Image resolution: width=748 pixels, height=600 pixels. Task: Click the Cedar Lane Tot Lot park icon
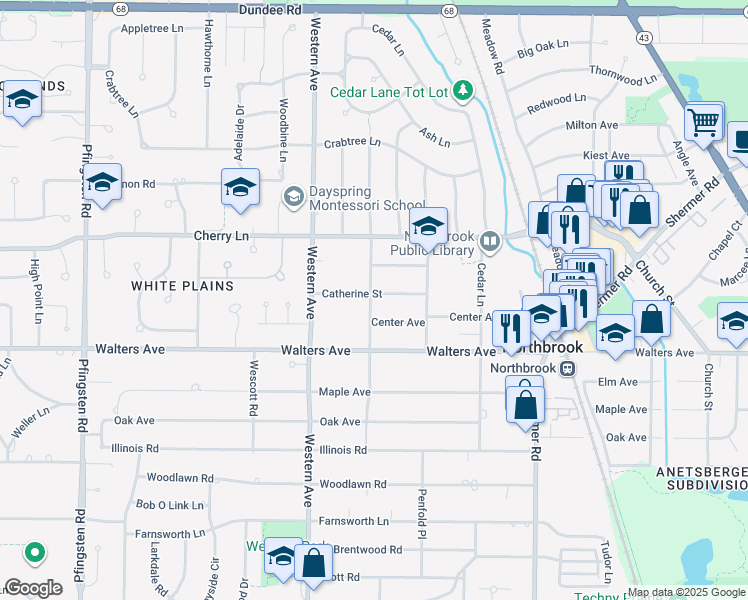(462, 91)
